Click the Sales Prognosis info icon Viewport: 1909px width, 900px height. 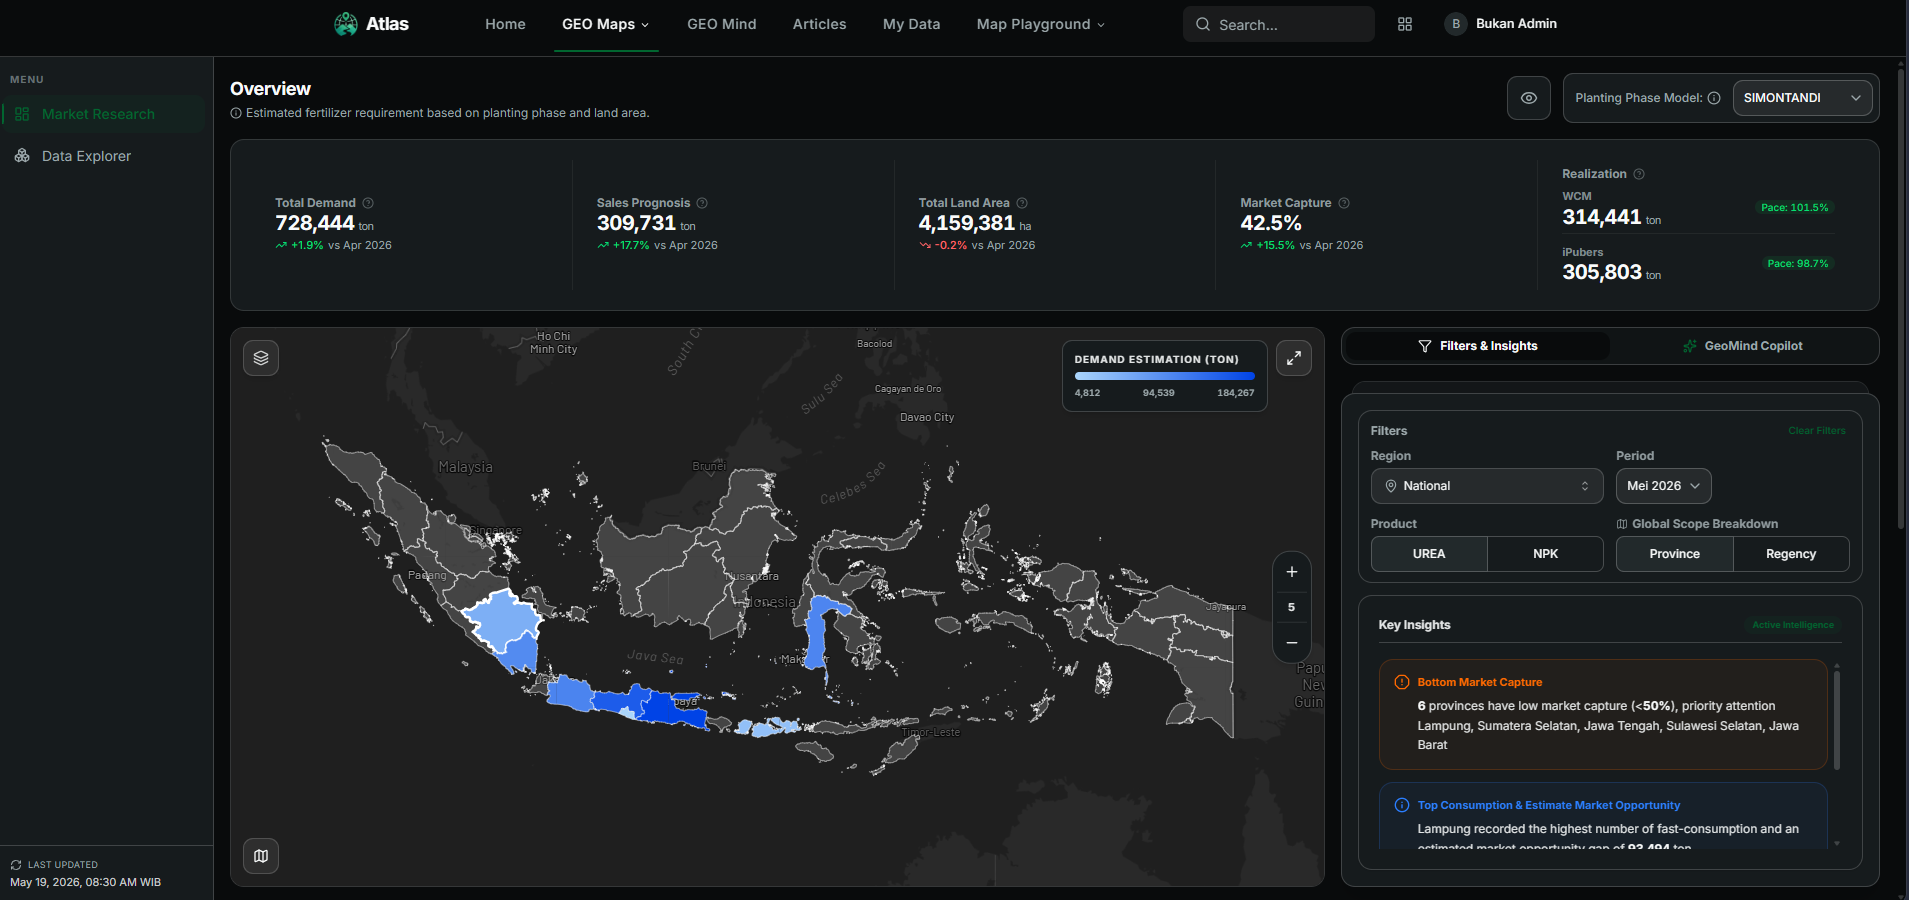point(702,203)
